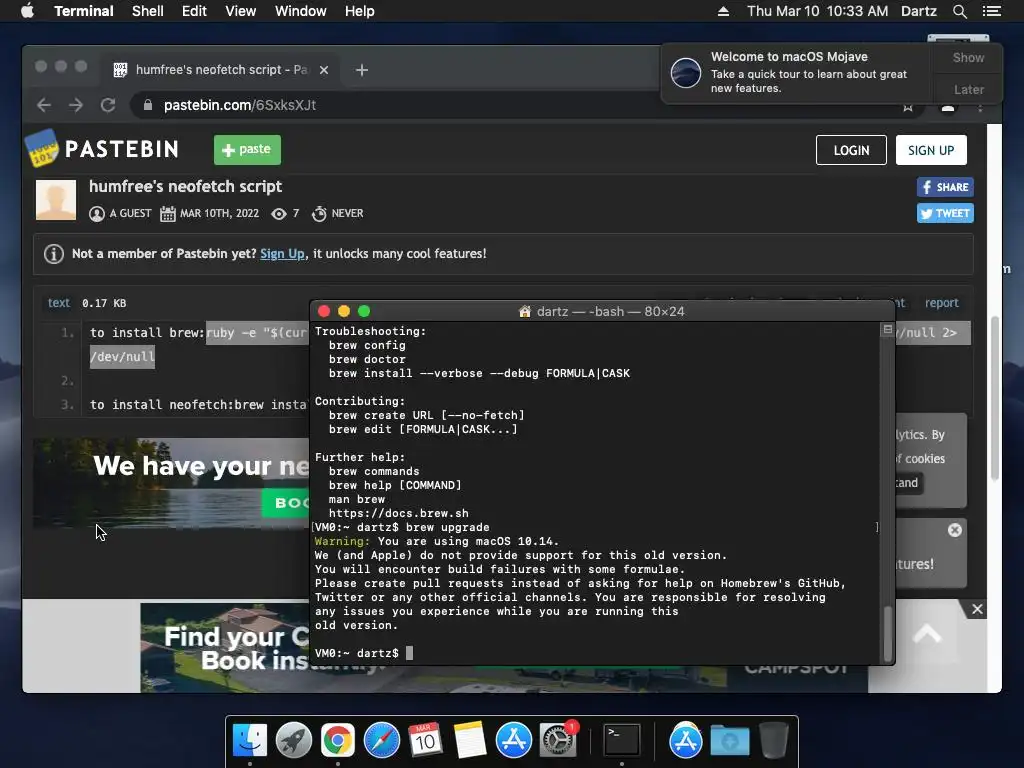The height and width of the screenshot is (768, 1024).
Task: Open the Shell menu
Action: pyautogui.click(x=148, y=11)
